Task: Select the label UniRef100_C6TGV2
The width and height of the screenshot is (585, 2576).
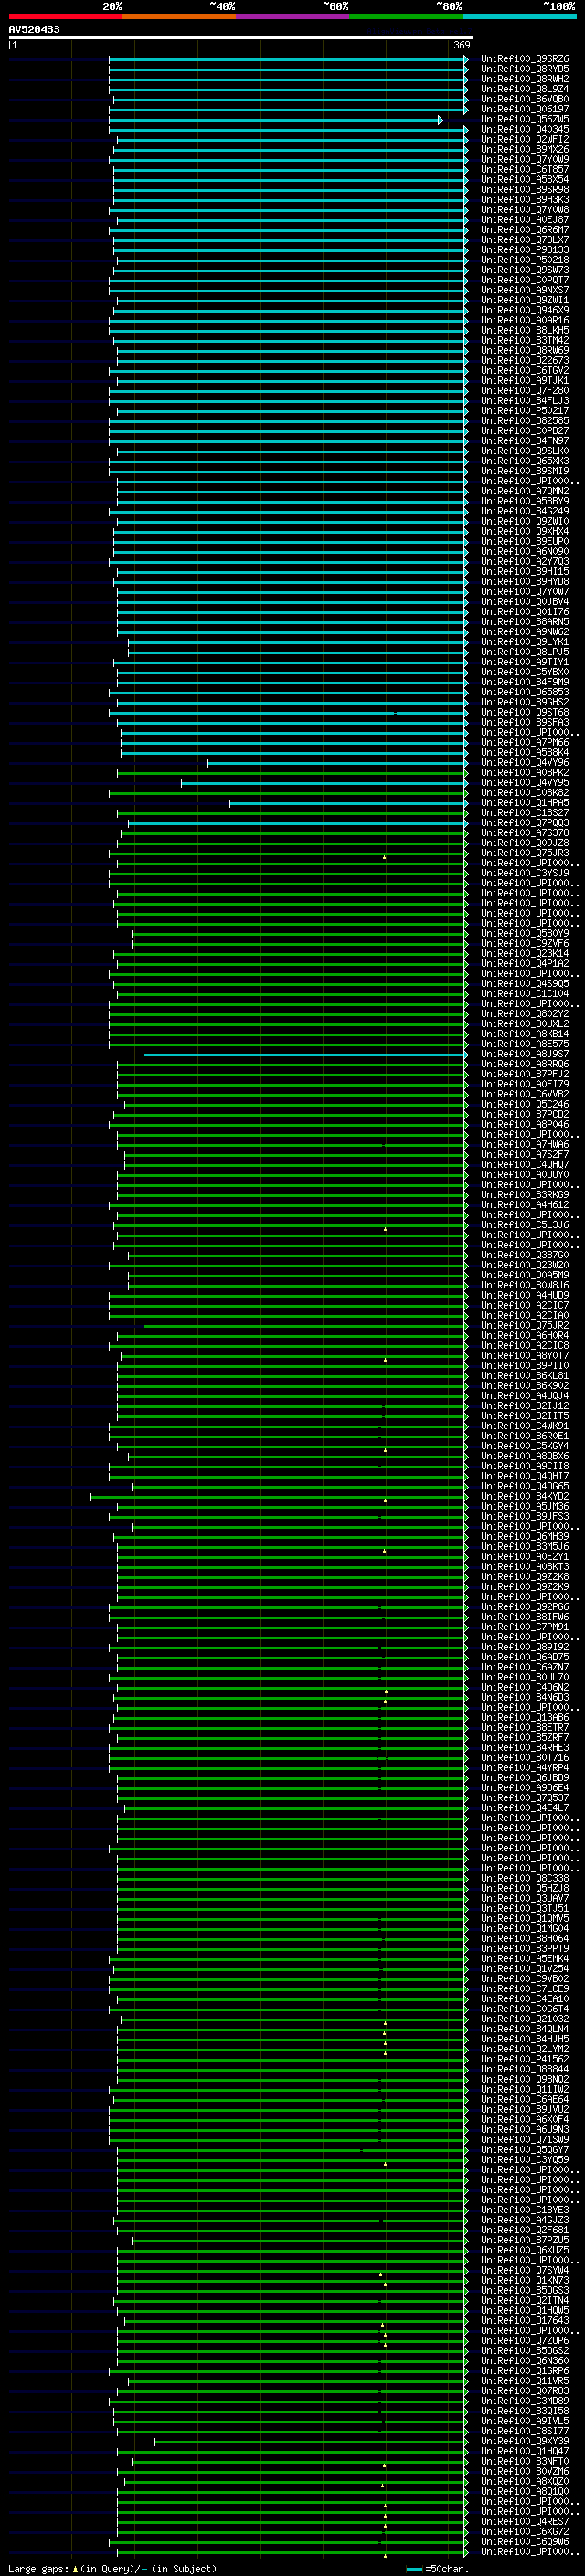Action: pyautogui.click(x=525, y=370)
